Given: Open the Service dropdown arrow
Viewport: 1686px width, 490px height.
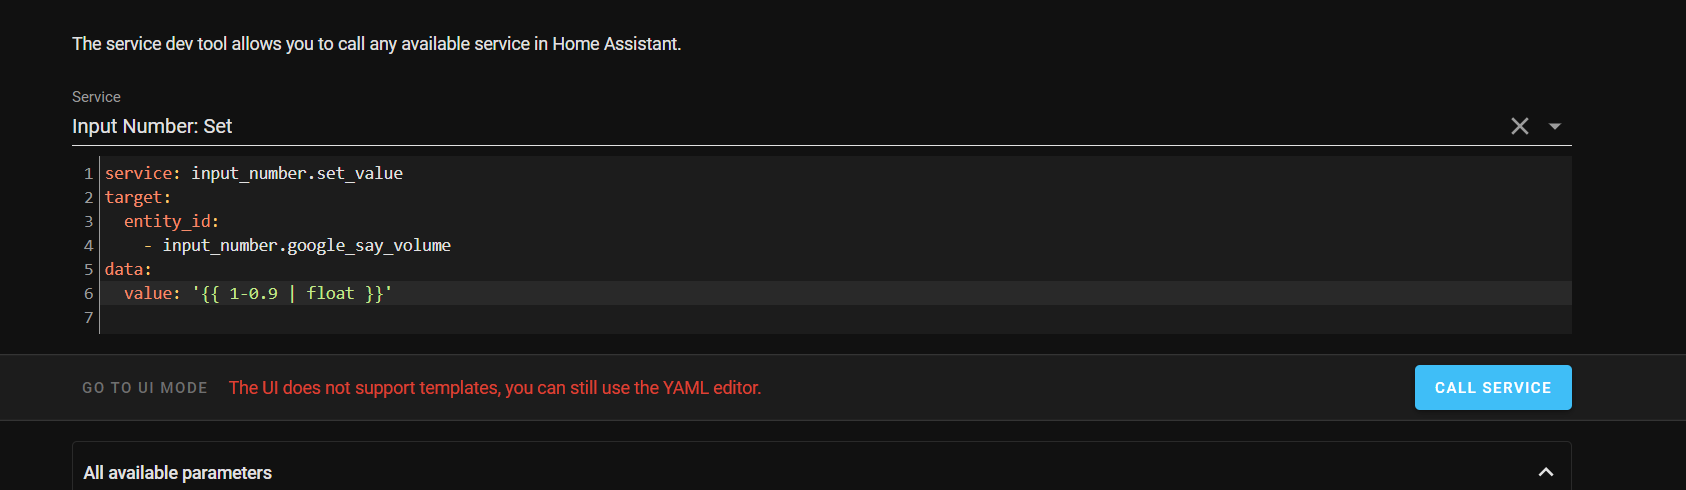Looking at the screenshot, I should [x=1555, y=126].
